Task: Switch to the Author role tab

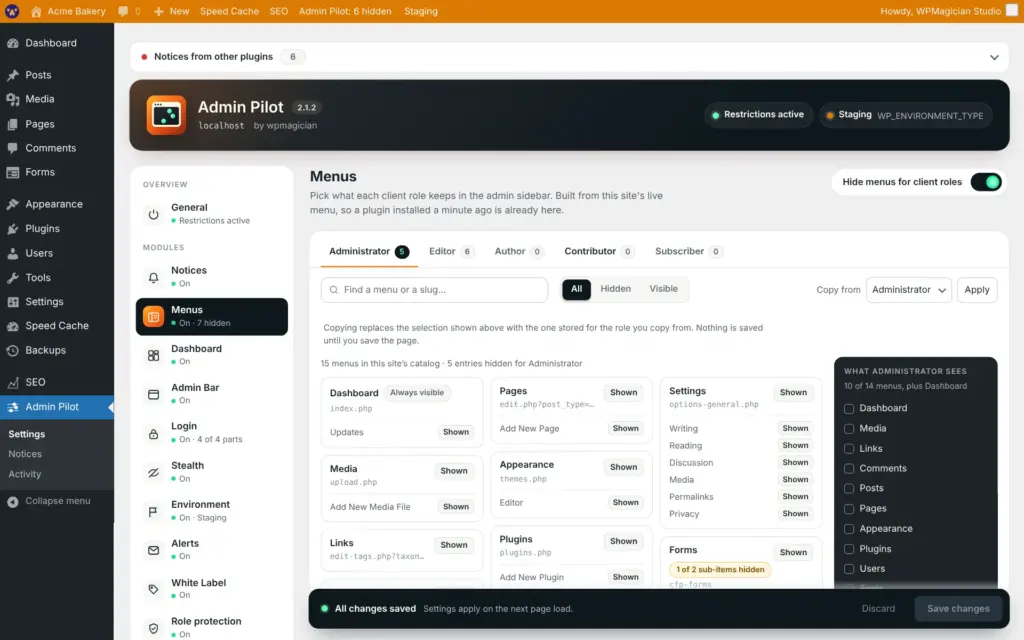Action: [519, 251]
